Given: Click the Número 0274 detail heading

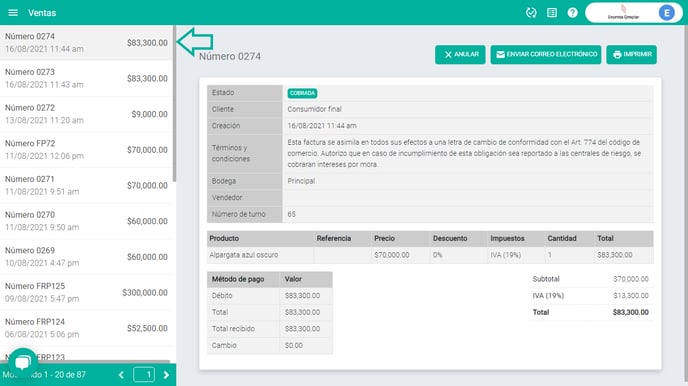Looking at the screenshot, I should (x=230, y=57).
